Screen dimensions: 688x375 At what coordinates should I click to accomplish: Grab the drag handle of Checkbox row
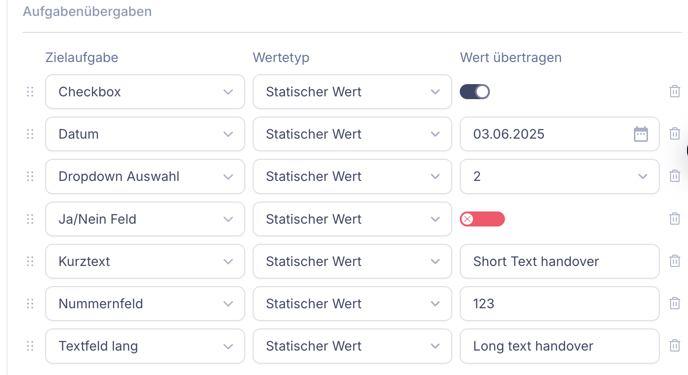pyautogui.click(x=30, y=92)
